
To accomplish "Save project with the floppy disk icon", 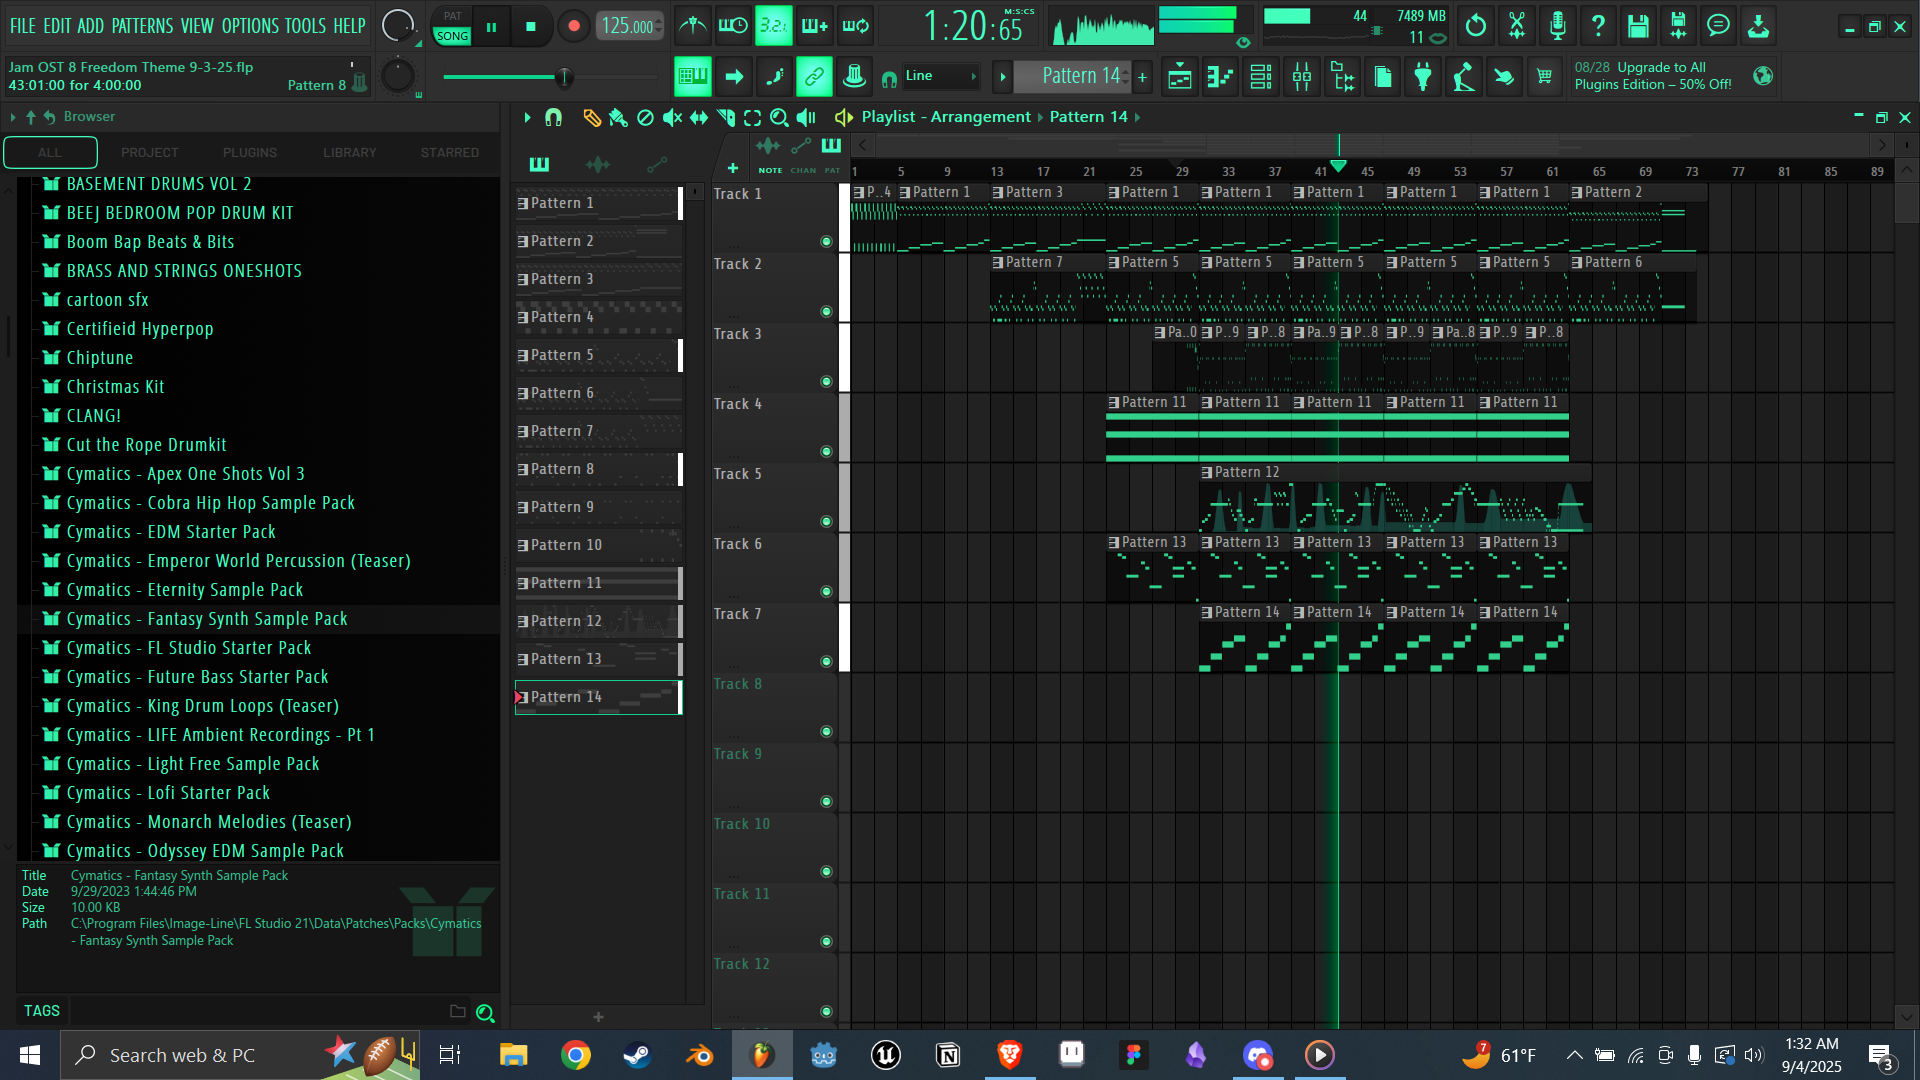I will point(1638,26).
